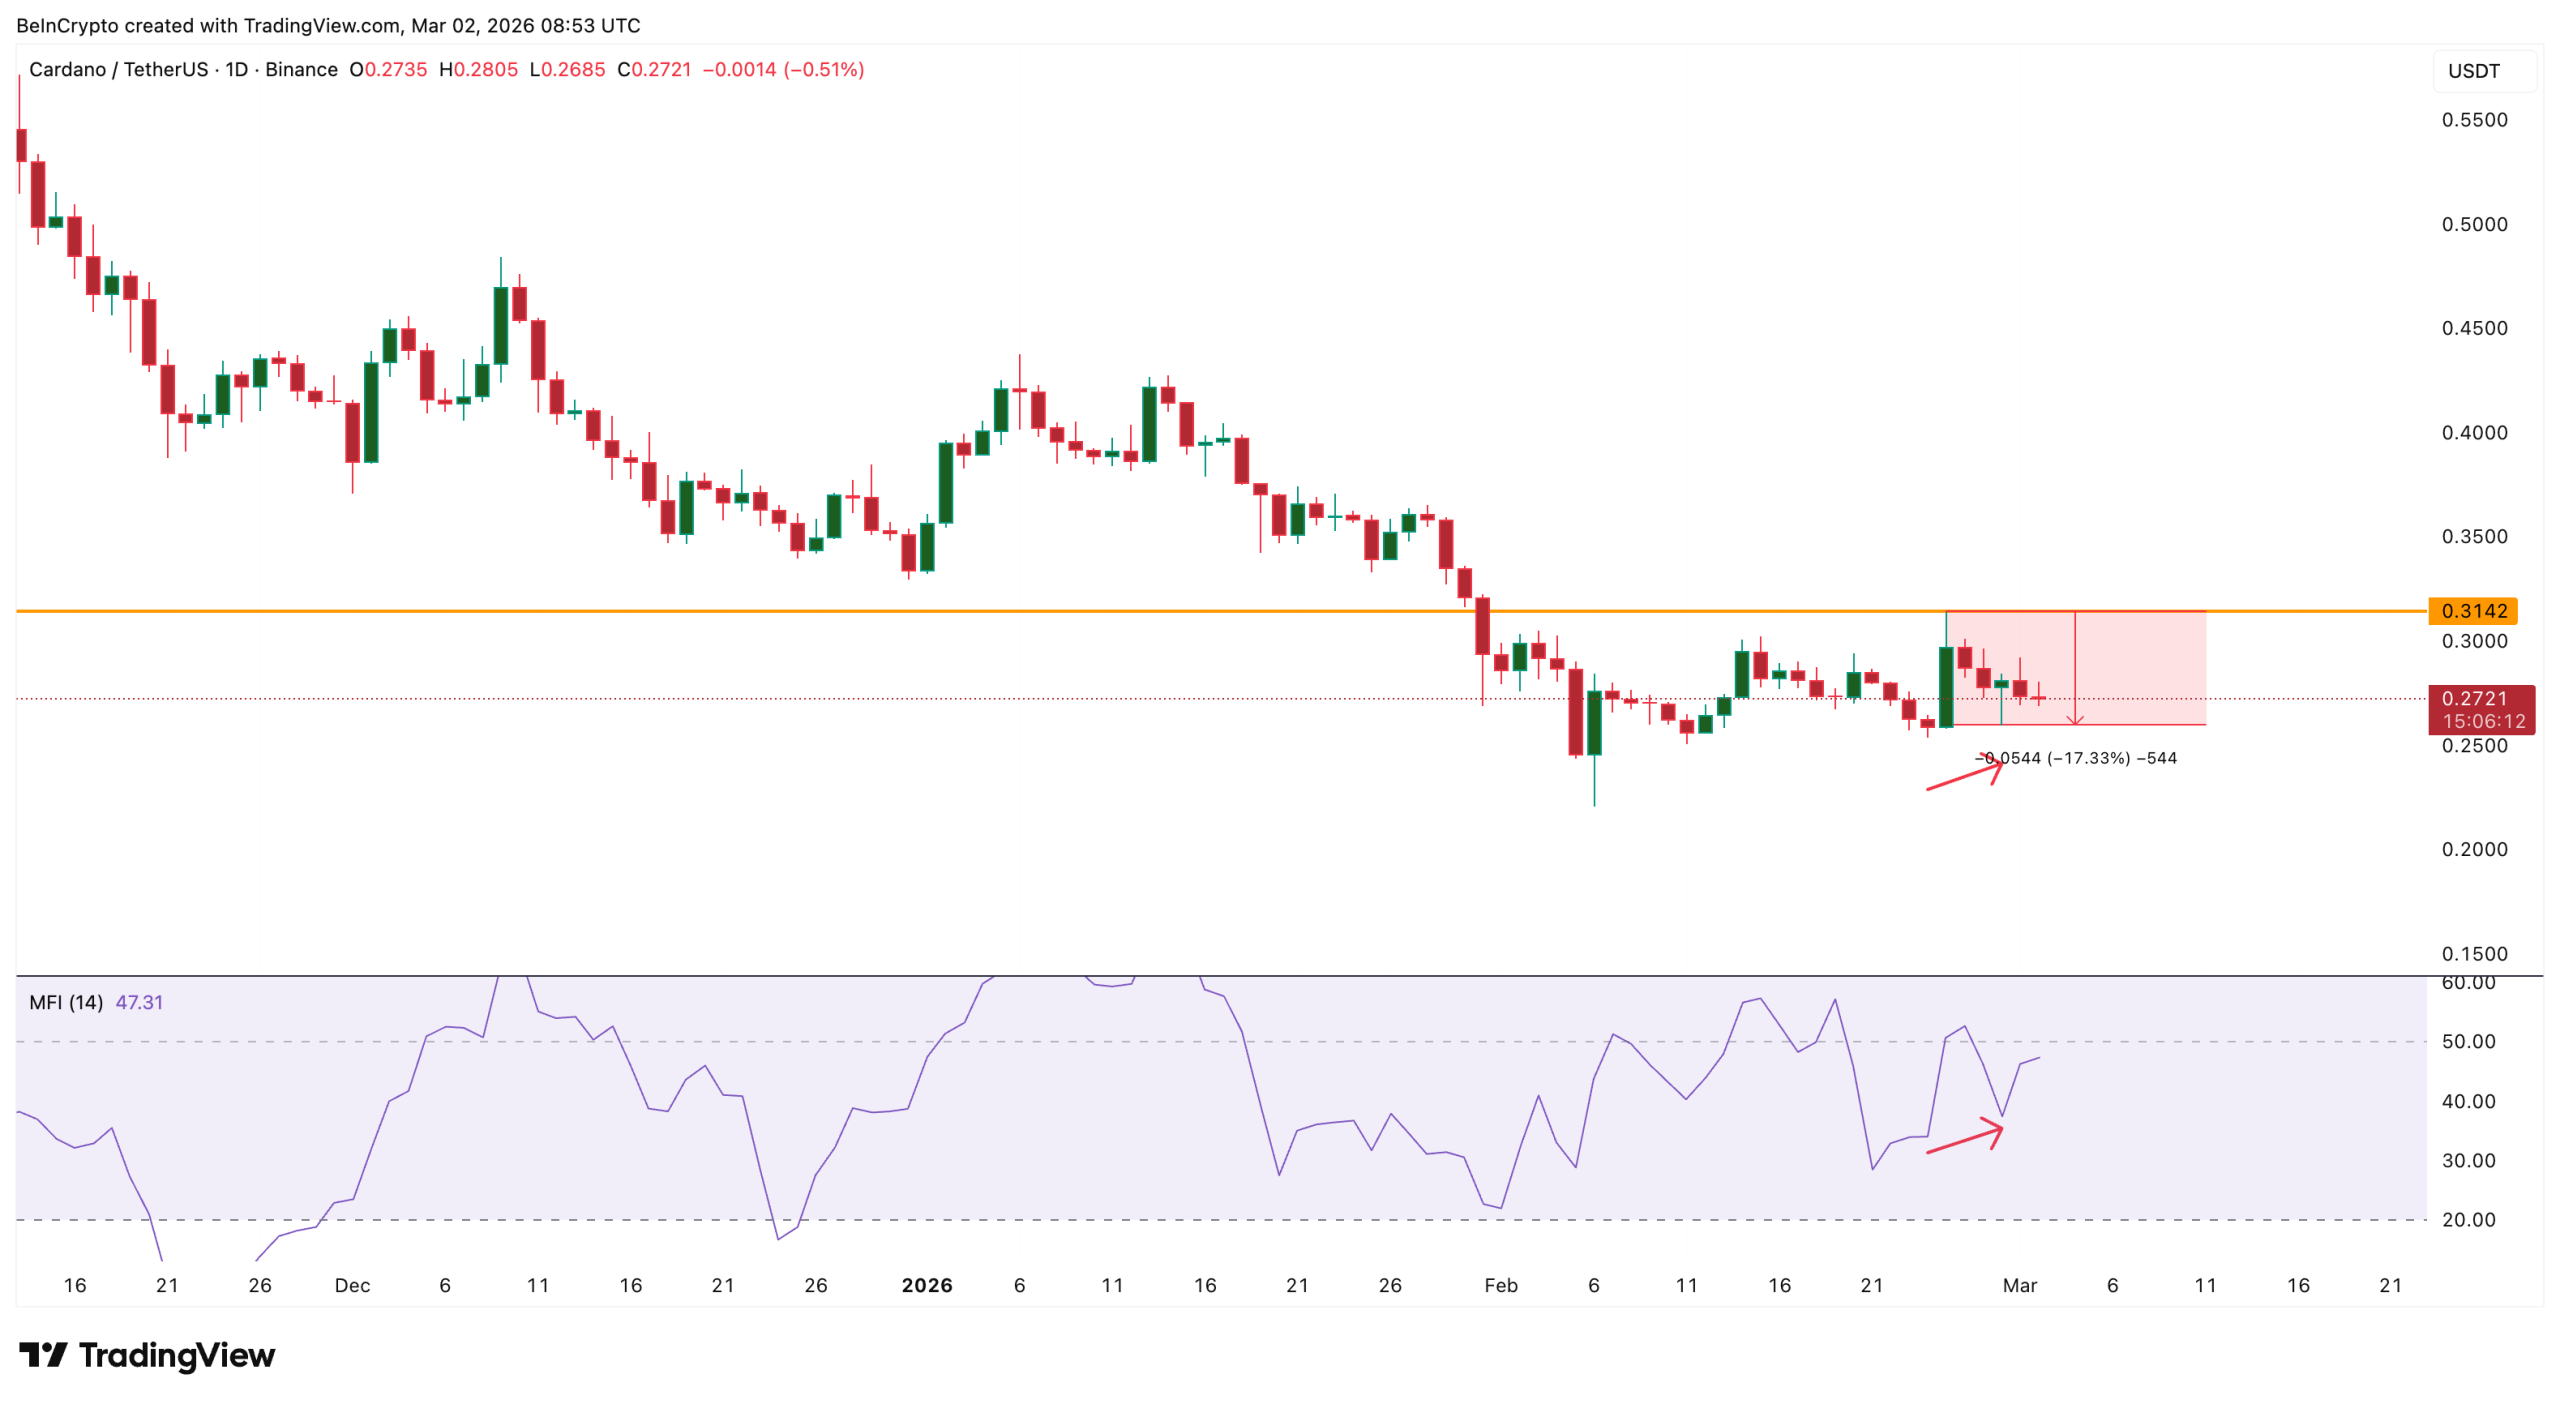The image size is (2560, 1404).
Task: Click the MFI (14) indicator label
Action: coord(66,1002)
